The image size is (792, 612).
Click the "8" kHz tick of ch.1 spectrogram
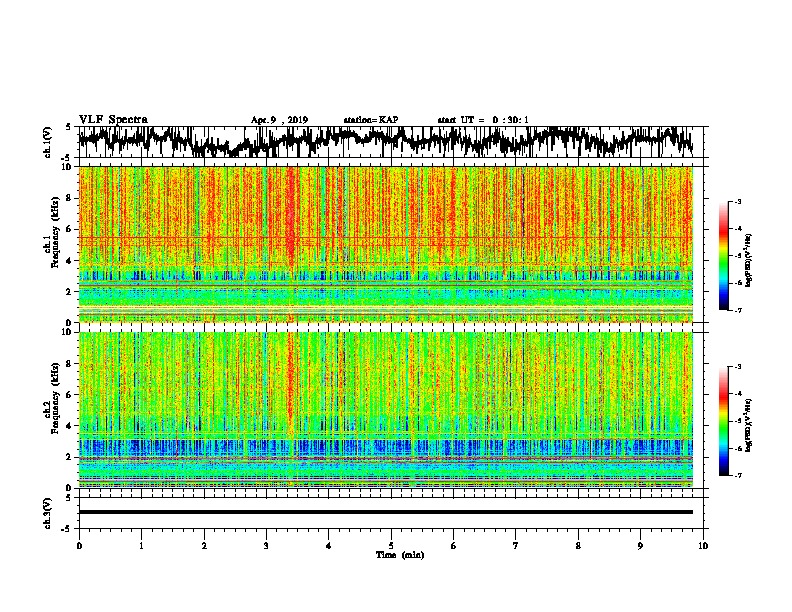click(70, 198)
